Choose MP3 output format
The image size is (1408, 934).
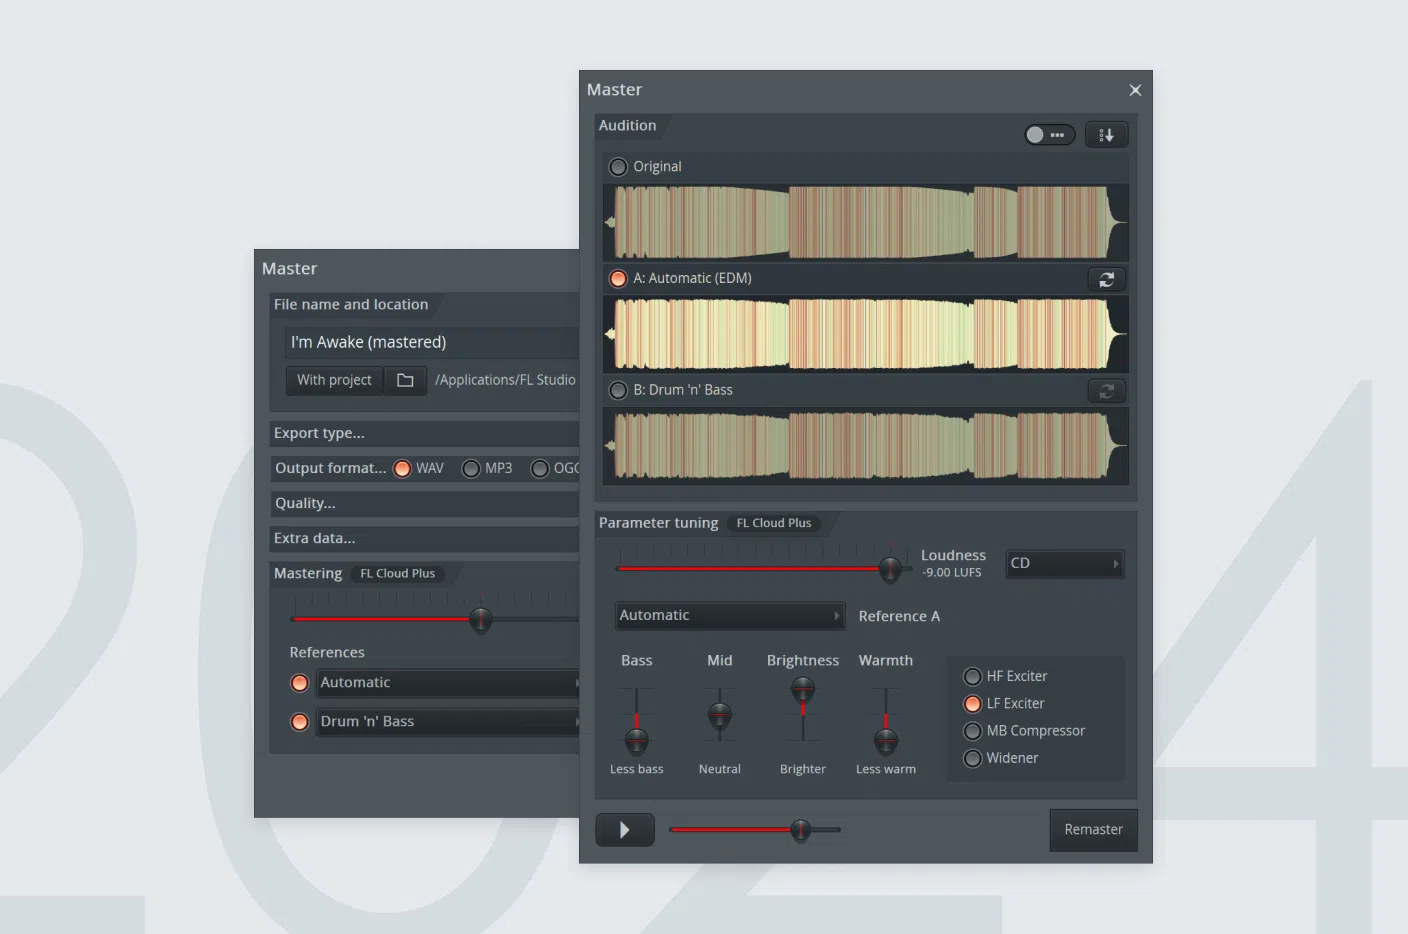471,469
